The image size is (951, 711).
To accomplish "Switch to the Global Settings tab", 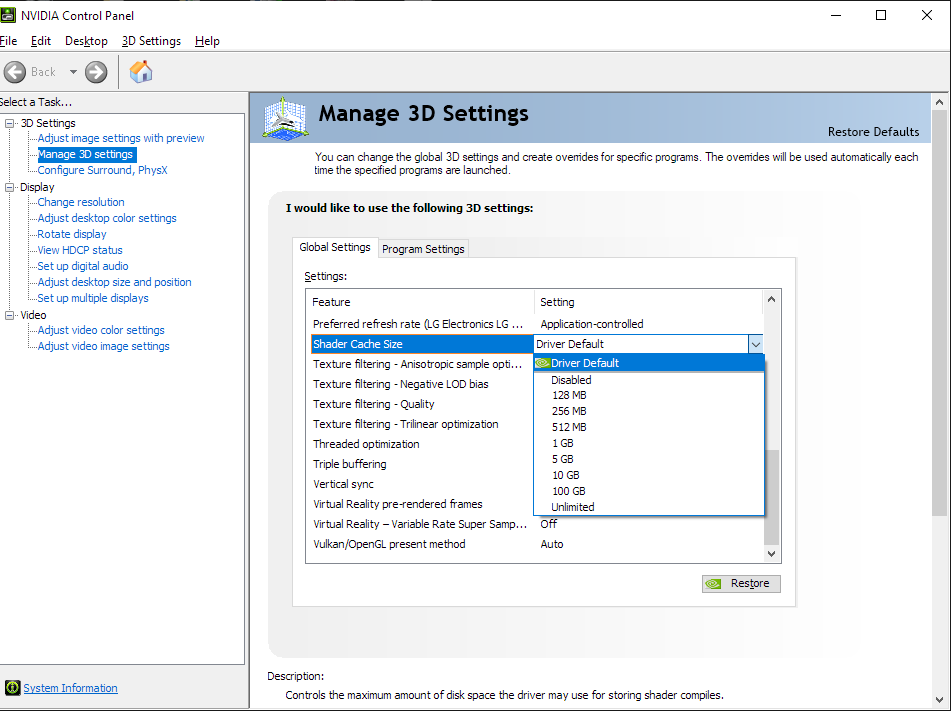I will click(x=335, y=247).
